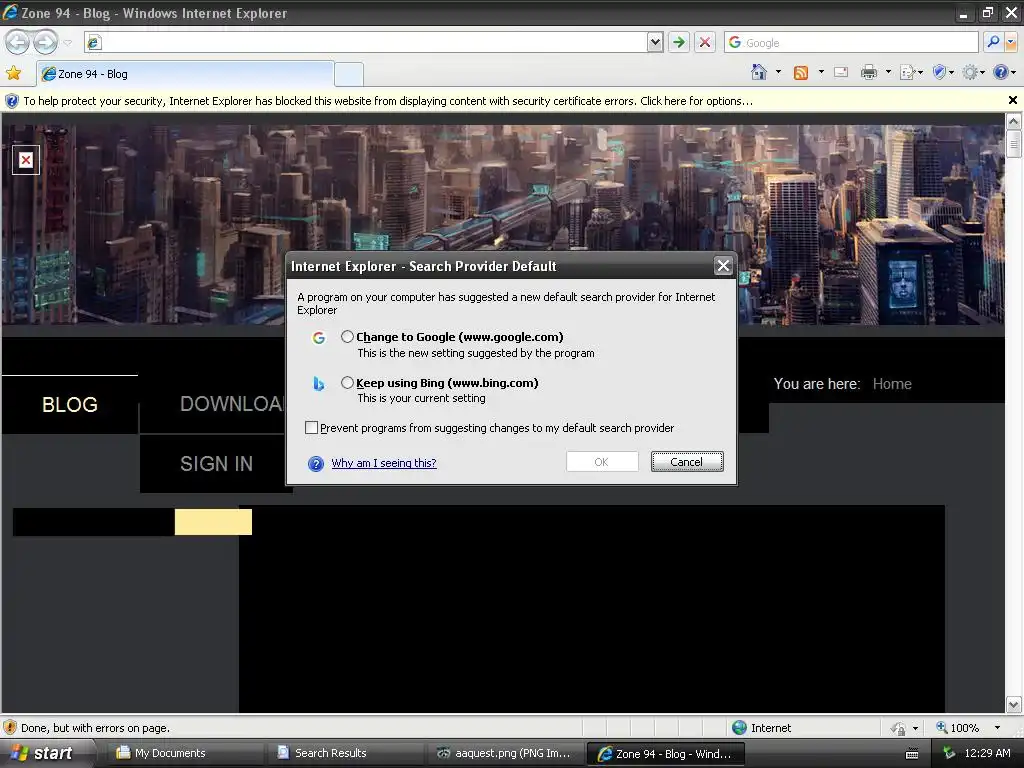Expand the Print dropdown arrow

888,72
